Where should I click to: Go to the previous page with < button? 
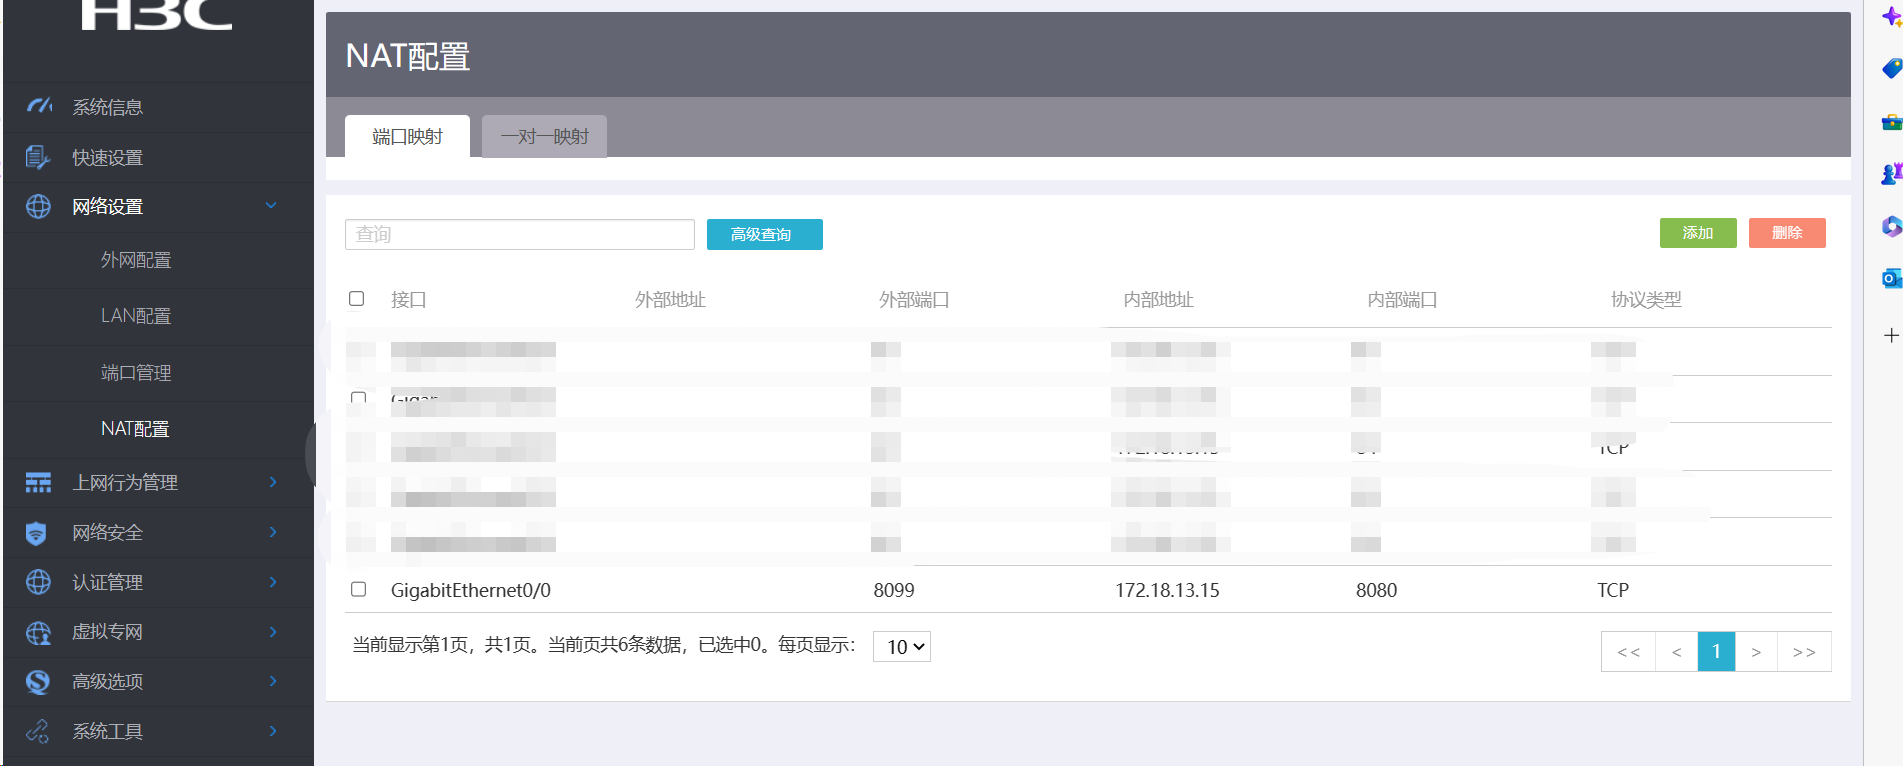click(1677, 651)
